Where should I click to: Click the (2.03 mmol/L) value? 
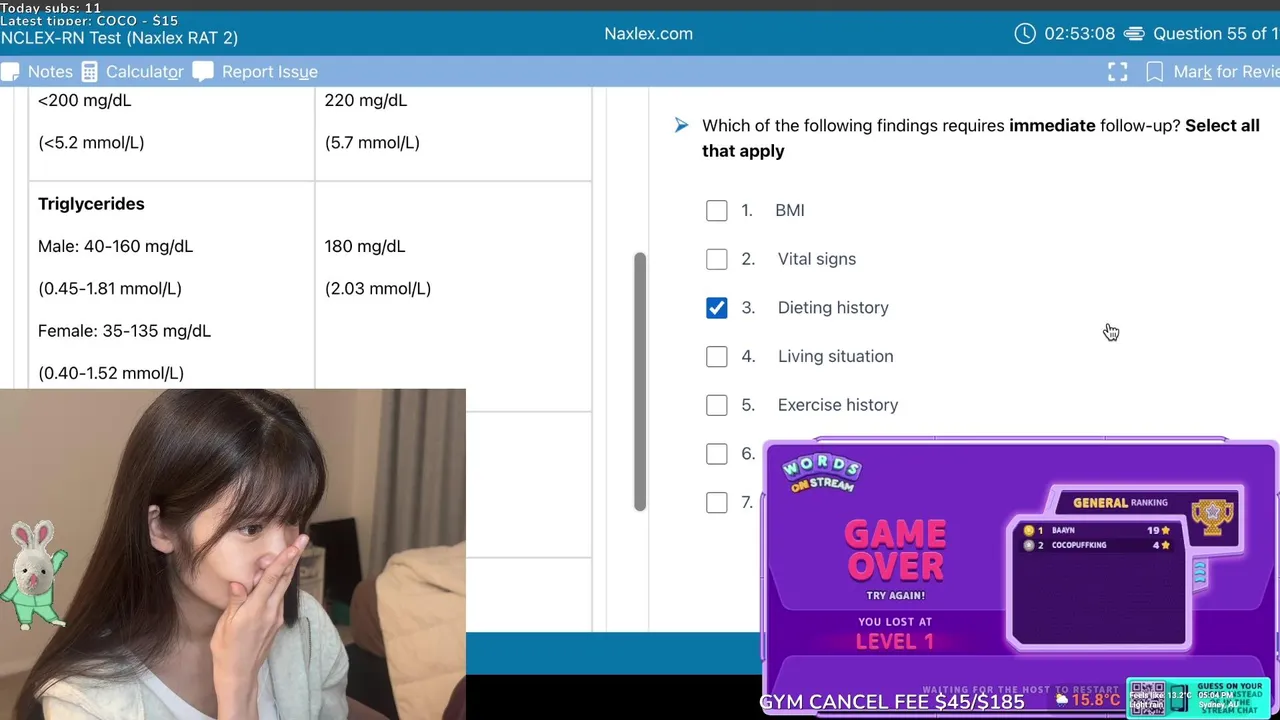point(378,289)
